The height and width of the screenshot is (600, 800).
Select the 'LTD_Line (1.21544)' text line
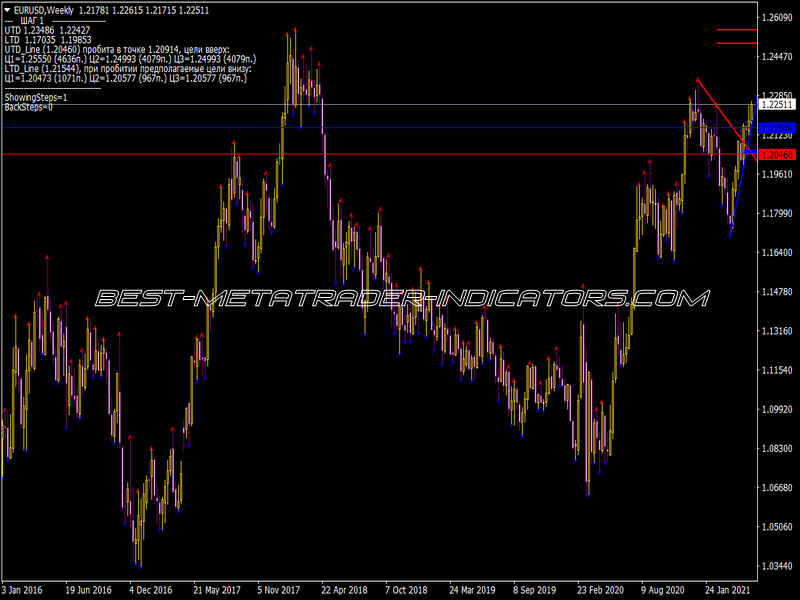(x=128, y=69)
